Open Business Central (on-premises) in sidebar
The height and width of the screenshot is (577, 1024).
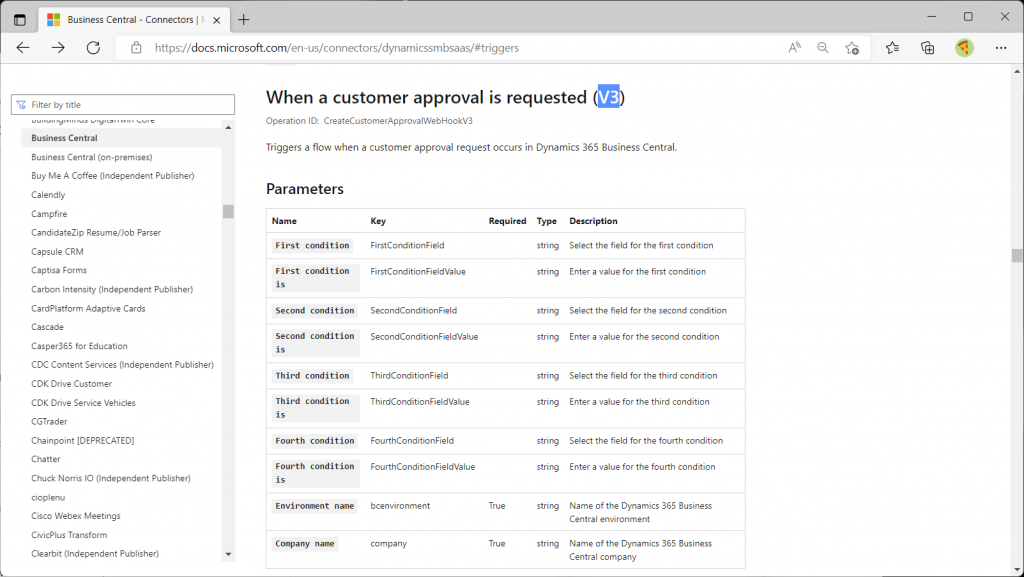[x=91, y=157]
